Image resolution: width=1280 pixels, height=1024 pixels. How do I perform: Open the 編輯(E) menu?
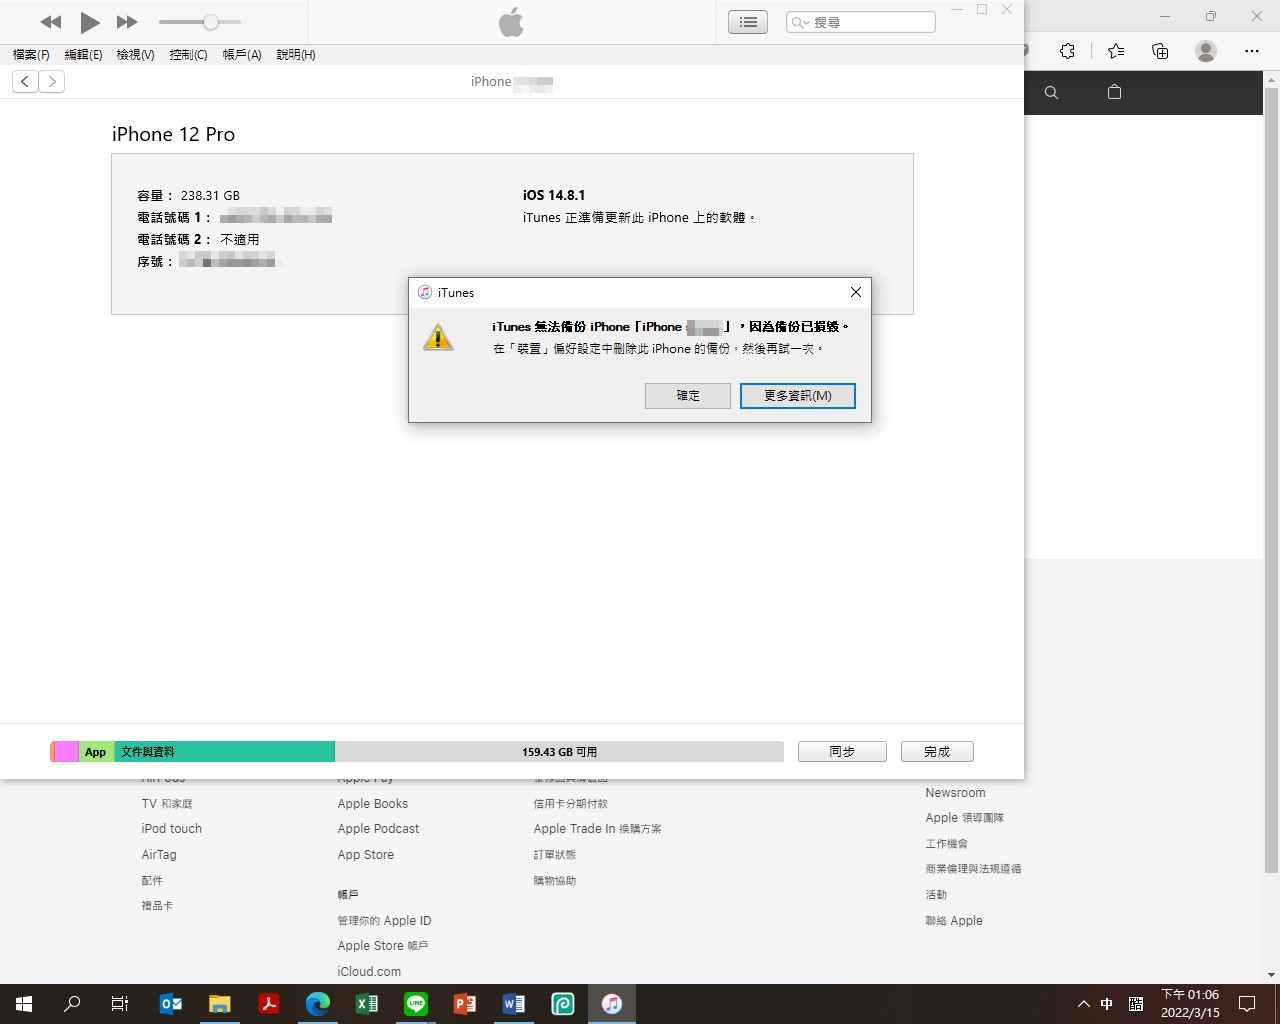pyautogui.click(x=83, y=55)
